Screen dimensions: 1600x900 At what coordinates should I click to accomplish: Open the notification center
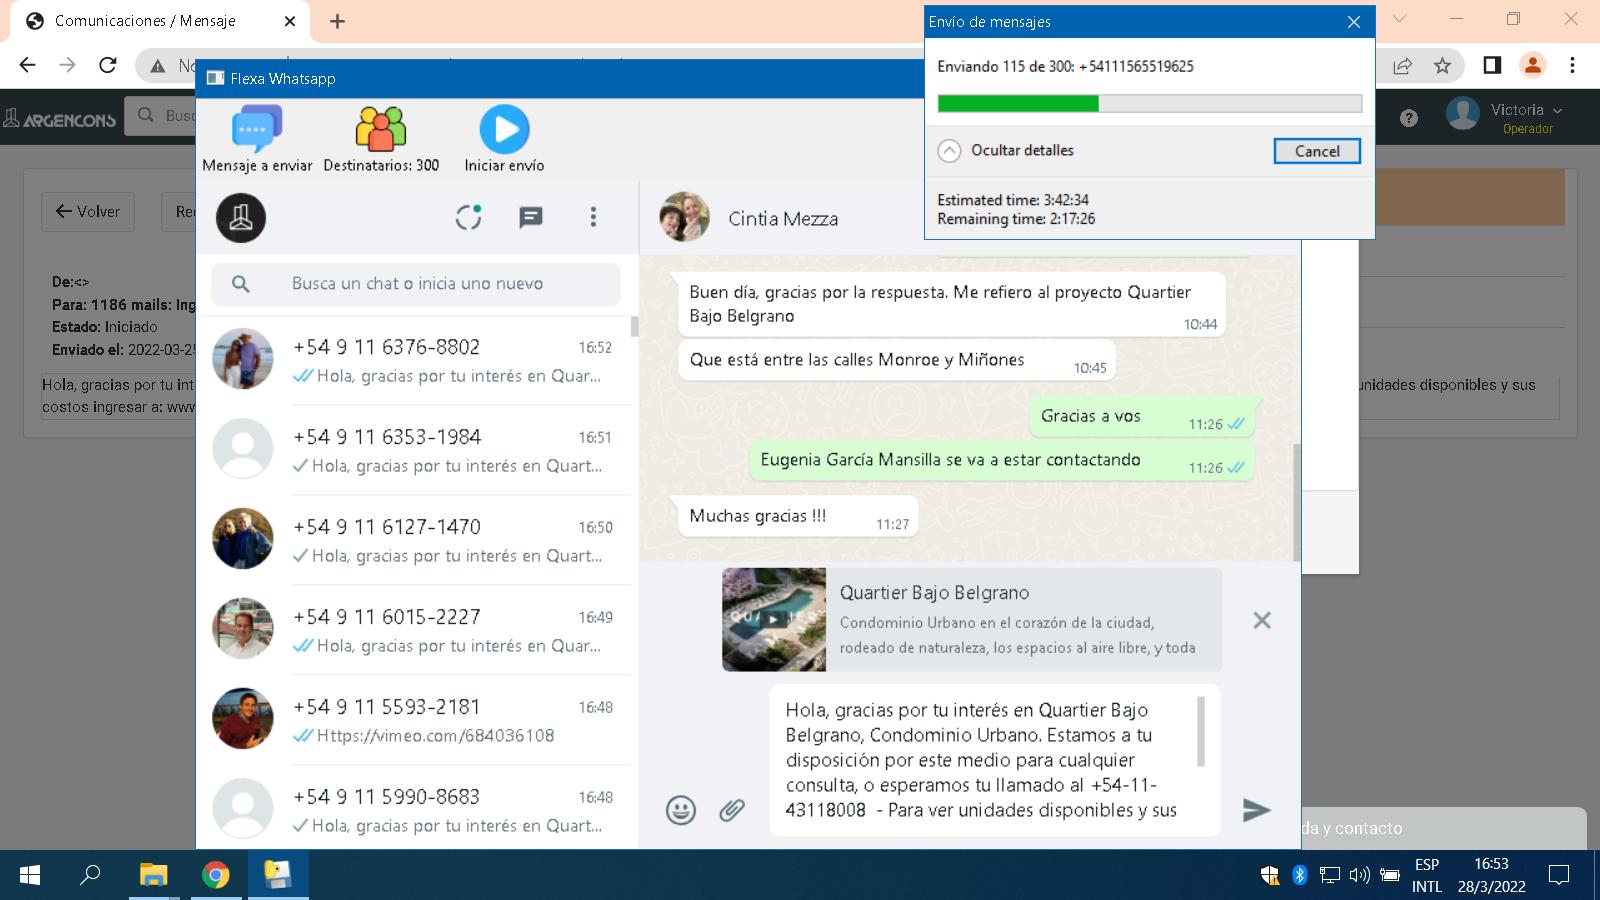pyautogui.click(x=1558, y=875)
